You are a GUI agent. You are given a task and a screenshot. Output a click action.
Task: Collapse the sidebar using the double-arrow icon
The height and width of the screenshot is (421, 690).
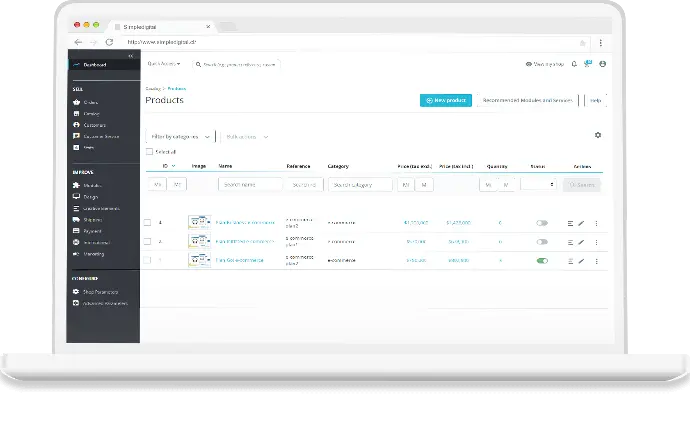pos(131,57)
